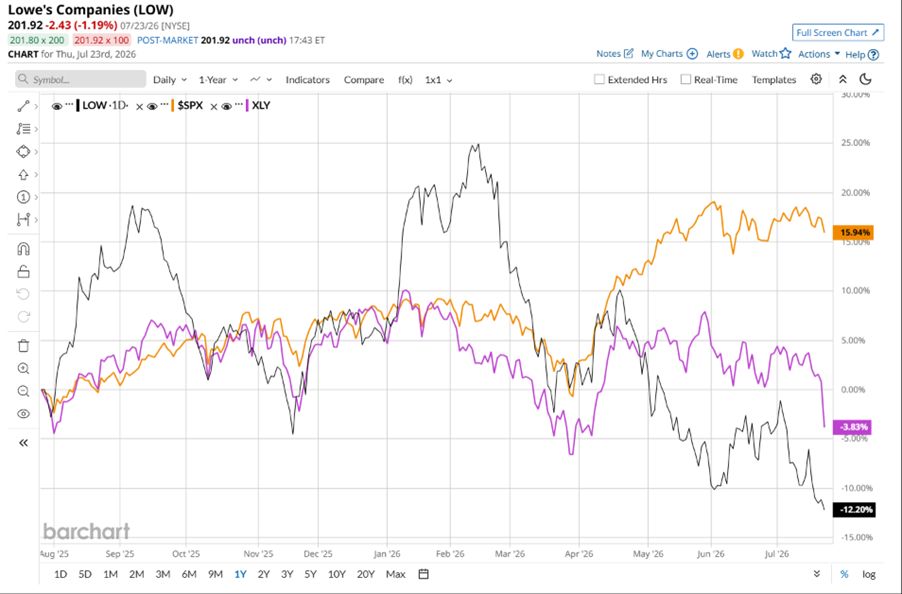Toggle log scale mode

click(x=869, y=574)
